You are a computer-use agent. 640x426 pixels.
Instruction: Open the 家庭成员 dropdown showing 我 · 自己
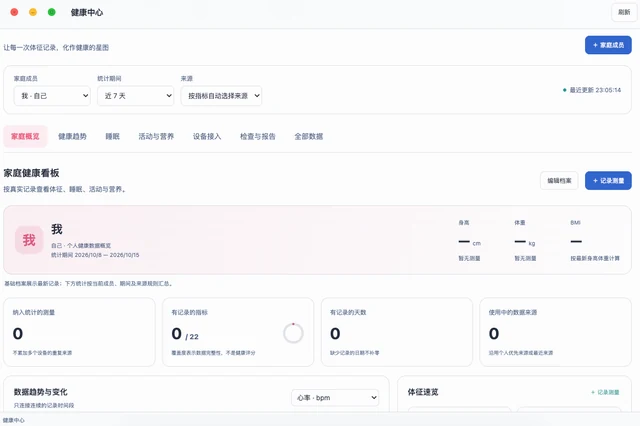point(52,96)
